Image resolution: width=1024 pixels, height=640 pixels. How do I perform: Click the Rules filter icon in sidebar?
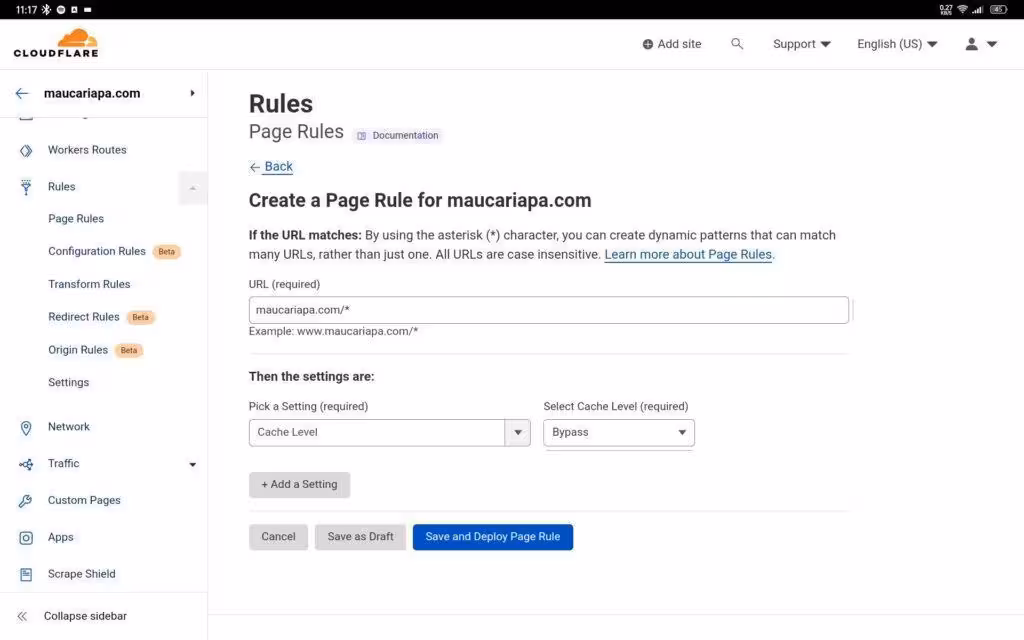point(25,187)
